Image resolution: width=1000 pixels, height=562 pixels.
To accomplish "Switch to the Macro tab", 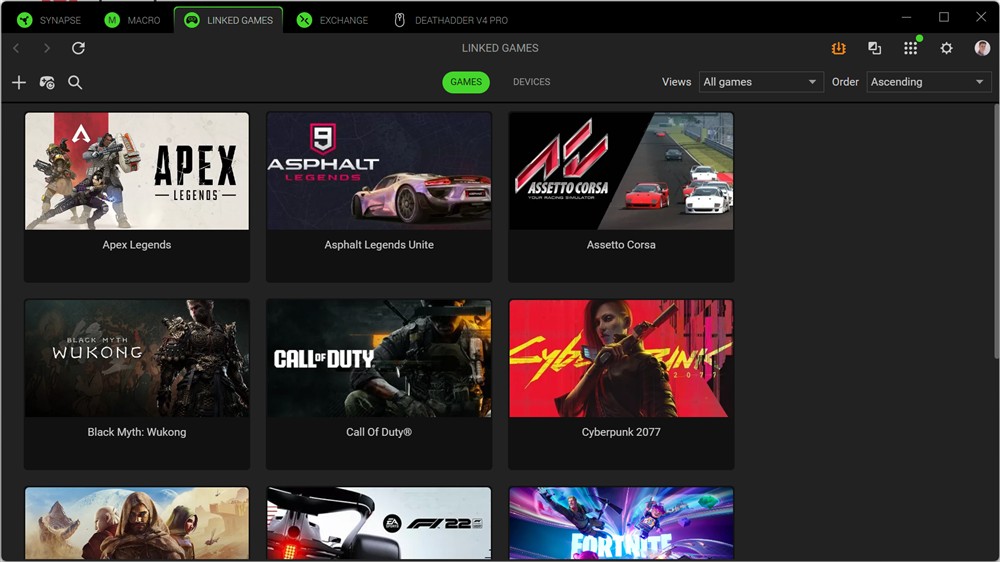I will pyautogui.click(x=133, y=20).
